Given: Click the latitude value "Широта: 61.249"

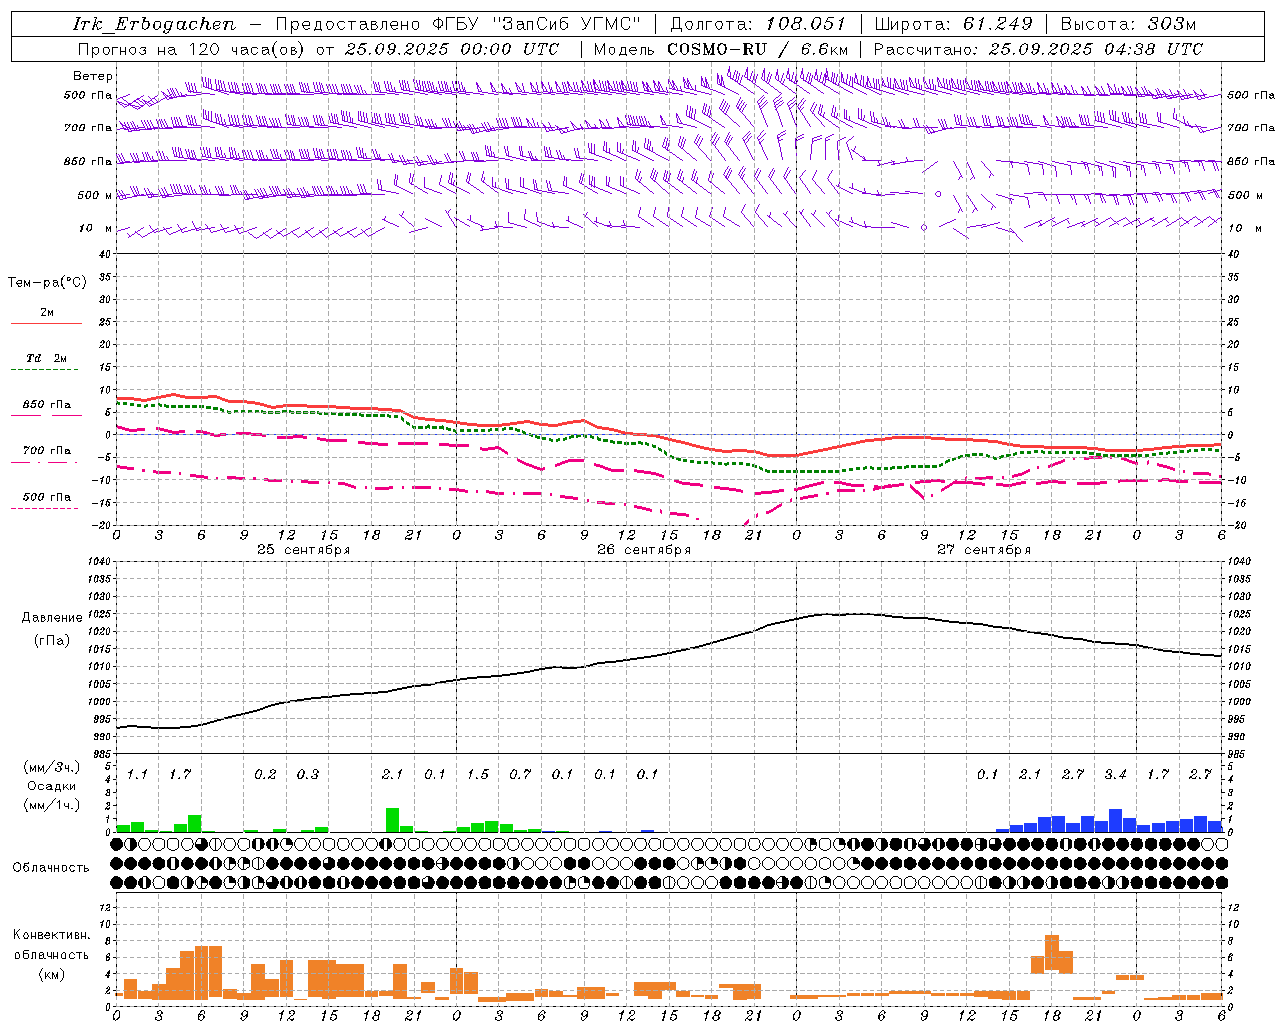Looking at the screenshot, I should pyautogui.click(x=953, y=24).
